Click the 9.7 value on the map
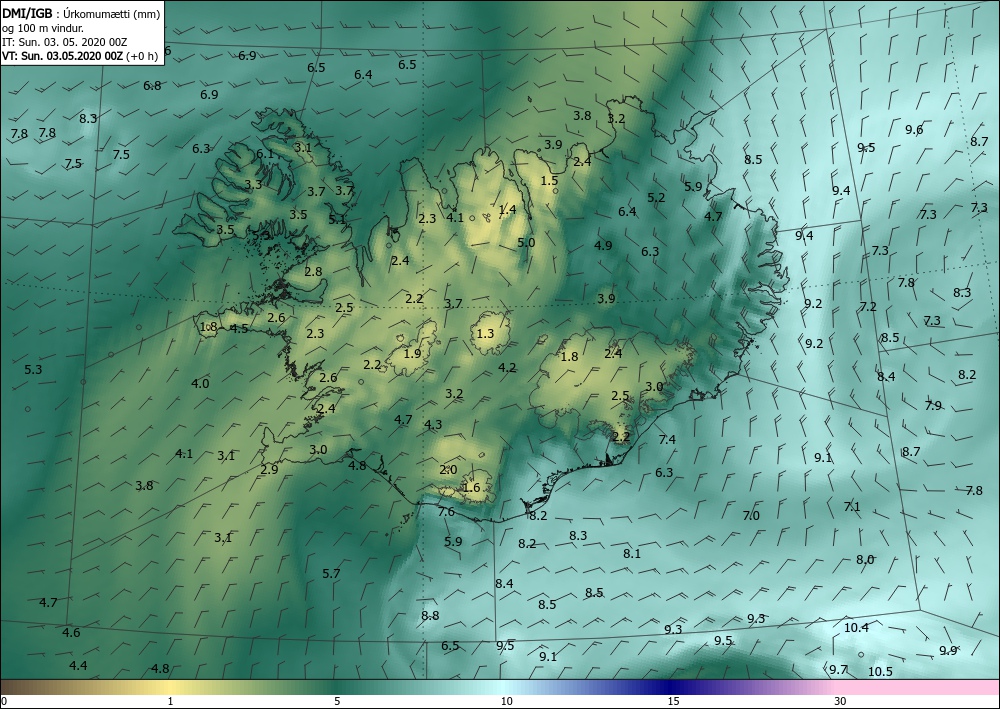 [838, 669]
